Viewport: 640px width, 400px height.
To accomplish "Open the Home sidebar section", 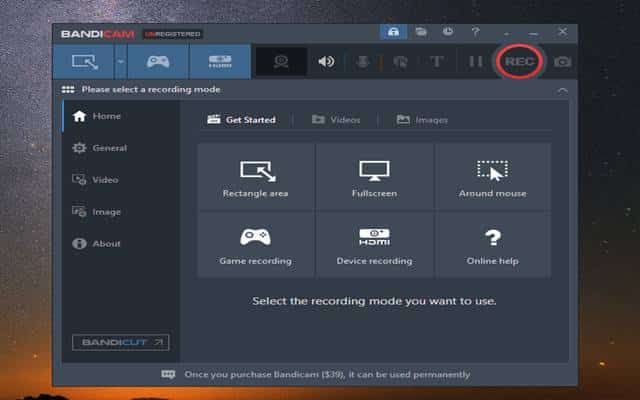I will tap(121, 116).
